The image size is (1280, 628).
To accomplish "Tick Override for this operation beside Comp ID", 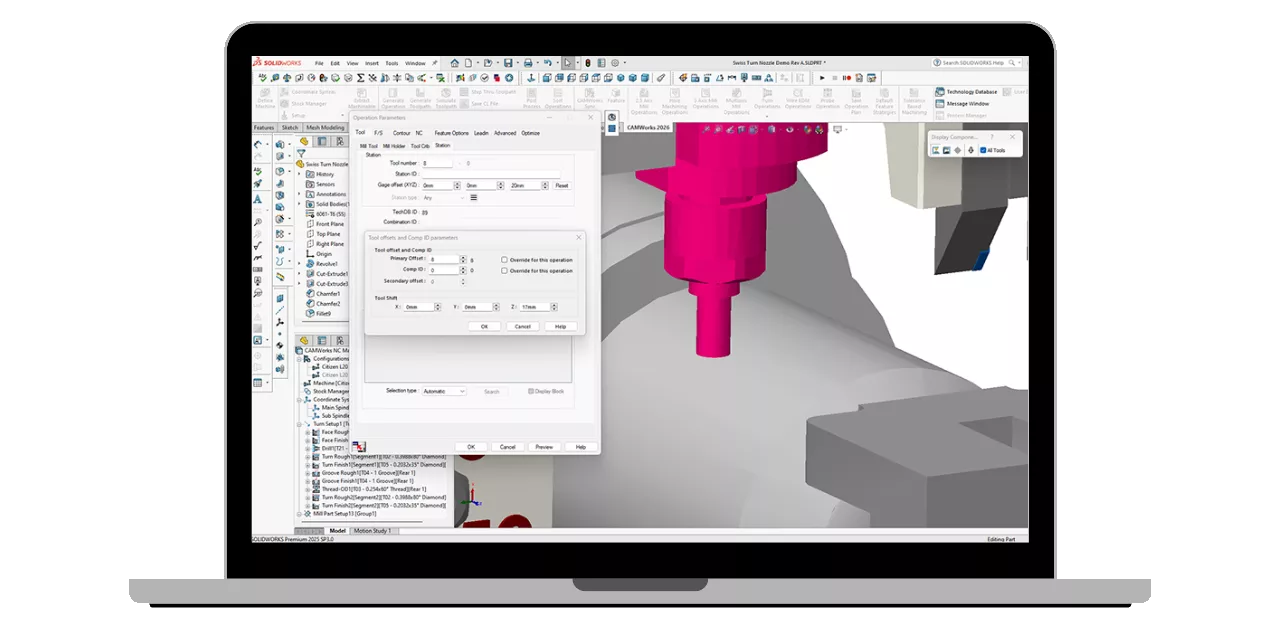I will (504, 271).
